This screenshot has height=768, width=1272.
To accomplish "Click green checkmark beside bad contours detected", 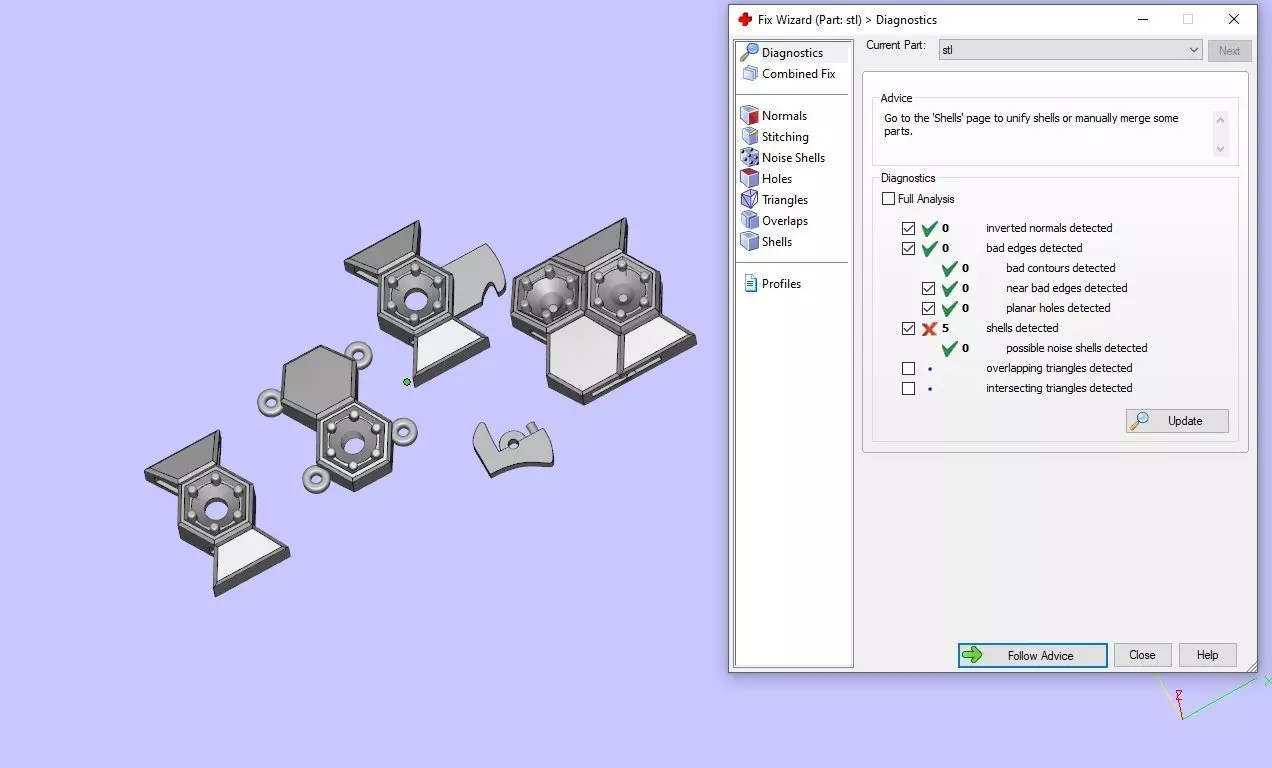I will pos(949,268).
